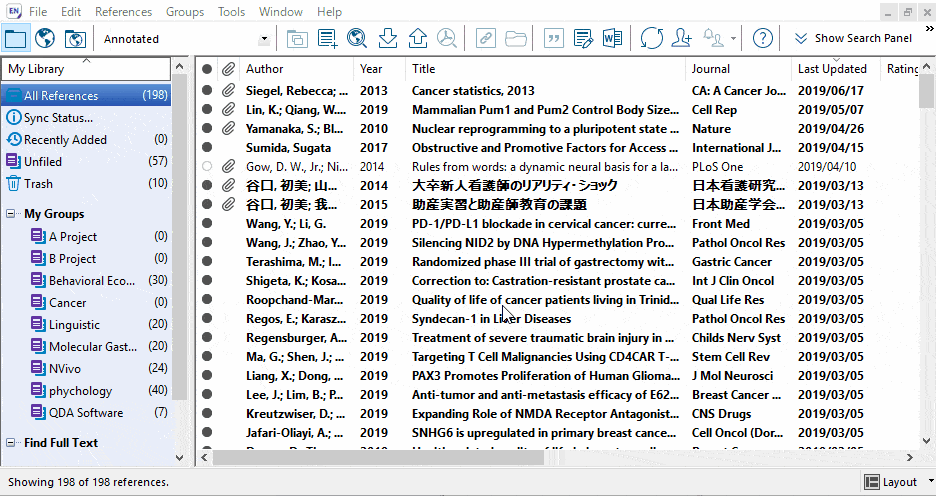Click the Format Bibliography icon
This screenshot has width=936, height=496.
[583, 39]
